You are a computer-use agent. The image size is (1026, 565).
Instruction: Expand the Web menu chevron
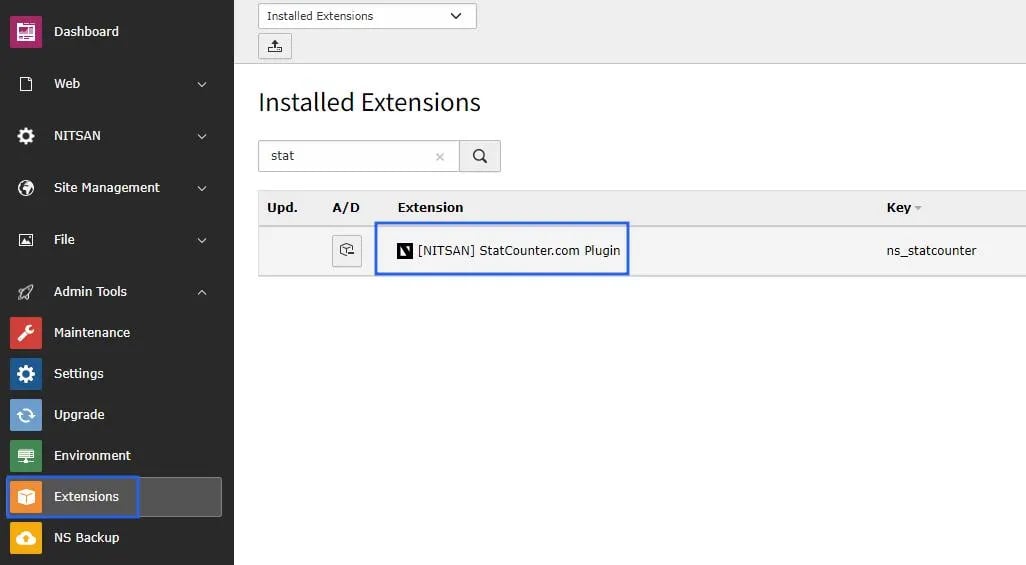[x=202, y=84]
